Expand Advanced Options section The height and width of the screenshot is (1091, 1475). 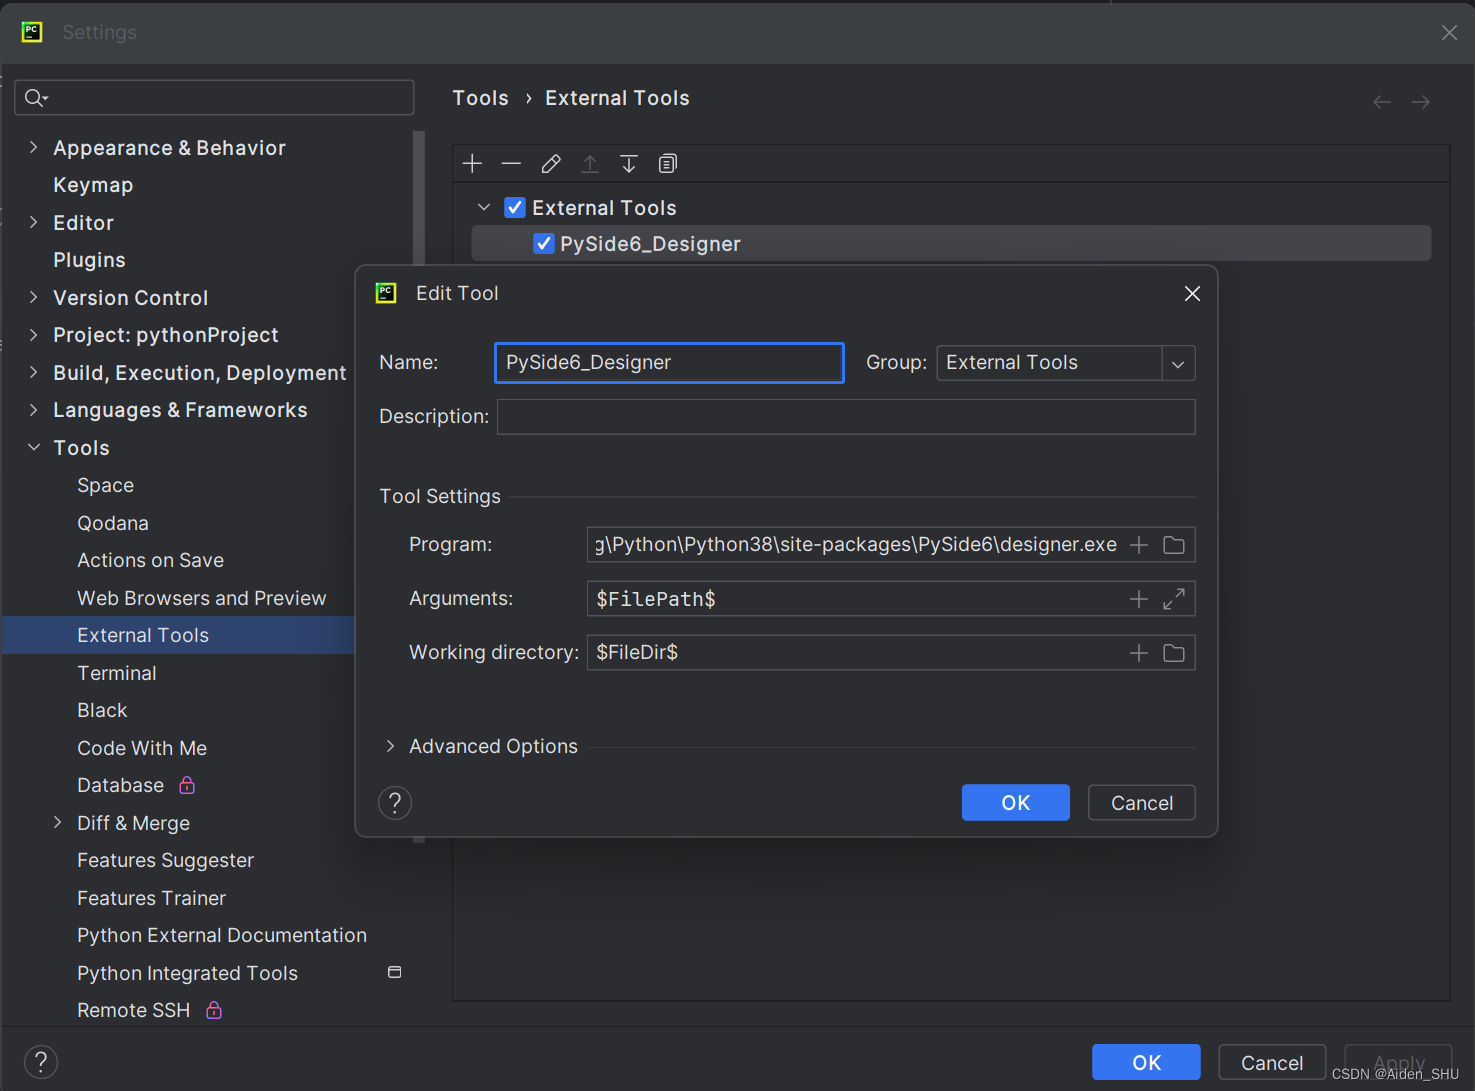(x=391, y=746)
